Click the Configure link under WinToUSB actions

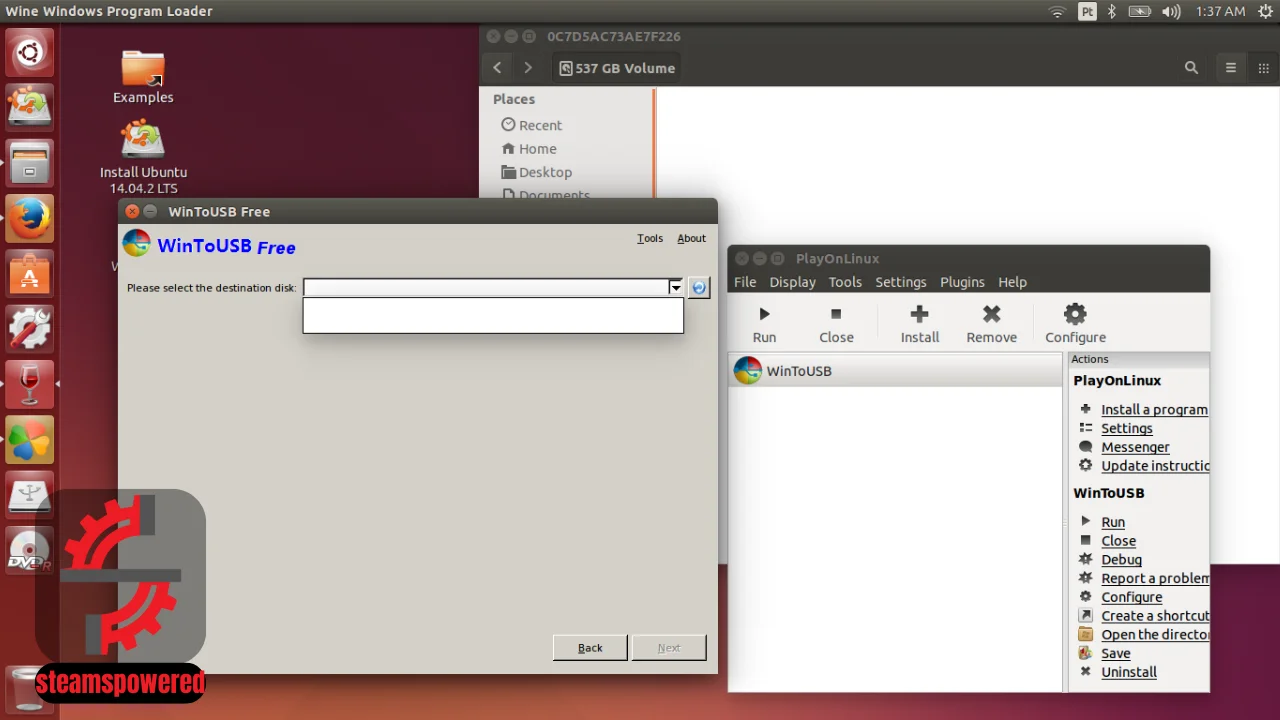click(1131, 597)
